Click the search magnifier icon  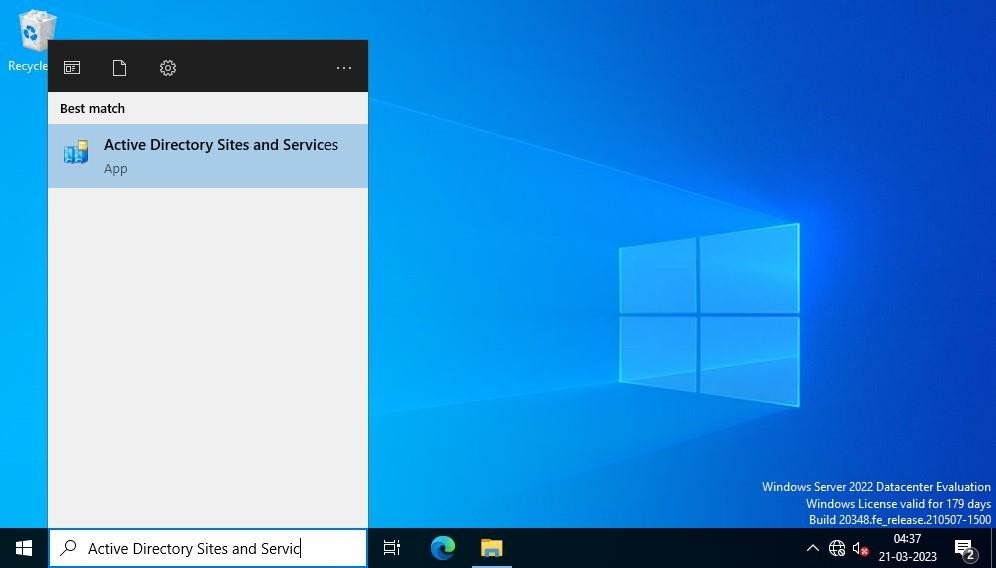pyautogui.click(x=68, y=548)
